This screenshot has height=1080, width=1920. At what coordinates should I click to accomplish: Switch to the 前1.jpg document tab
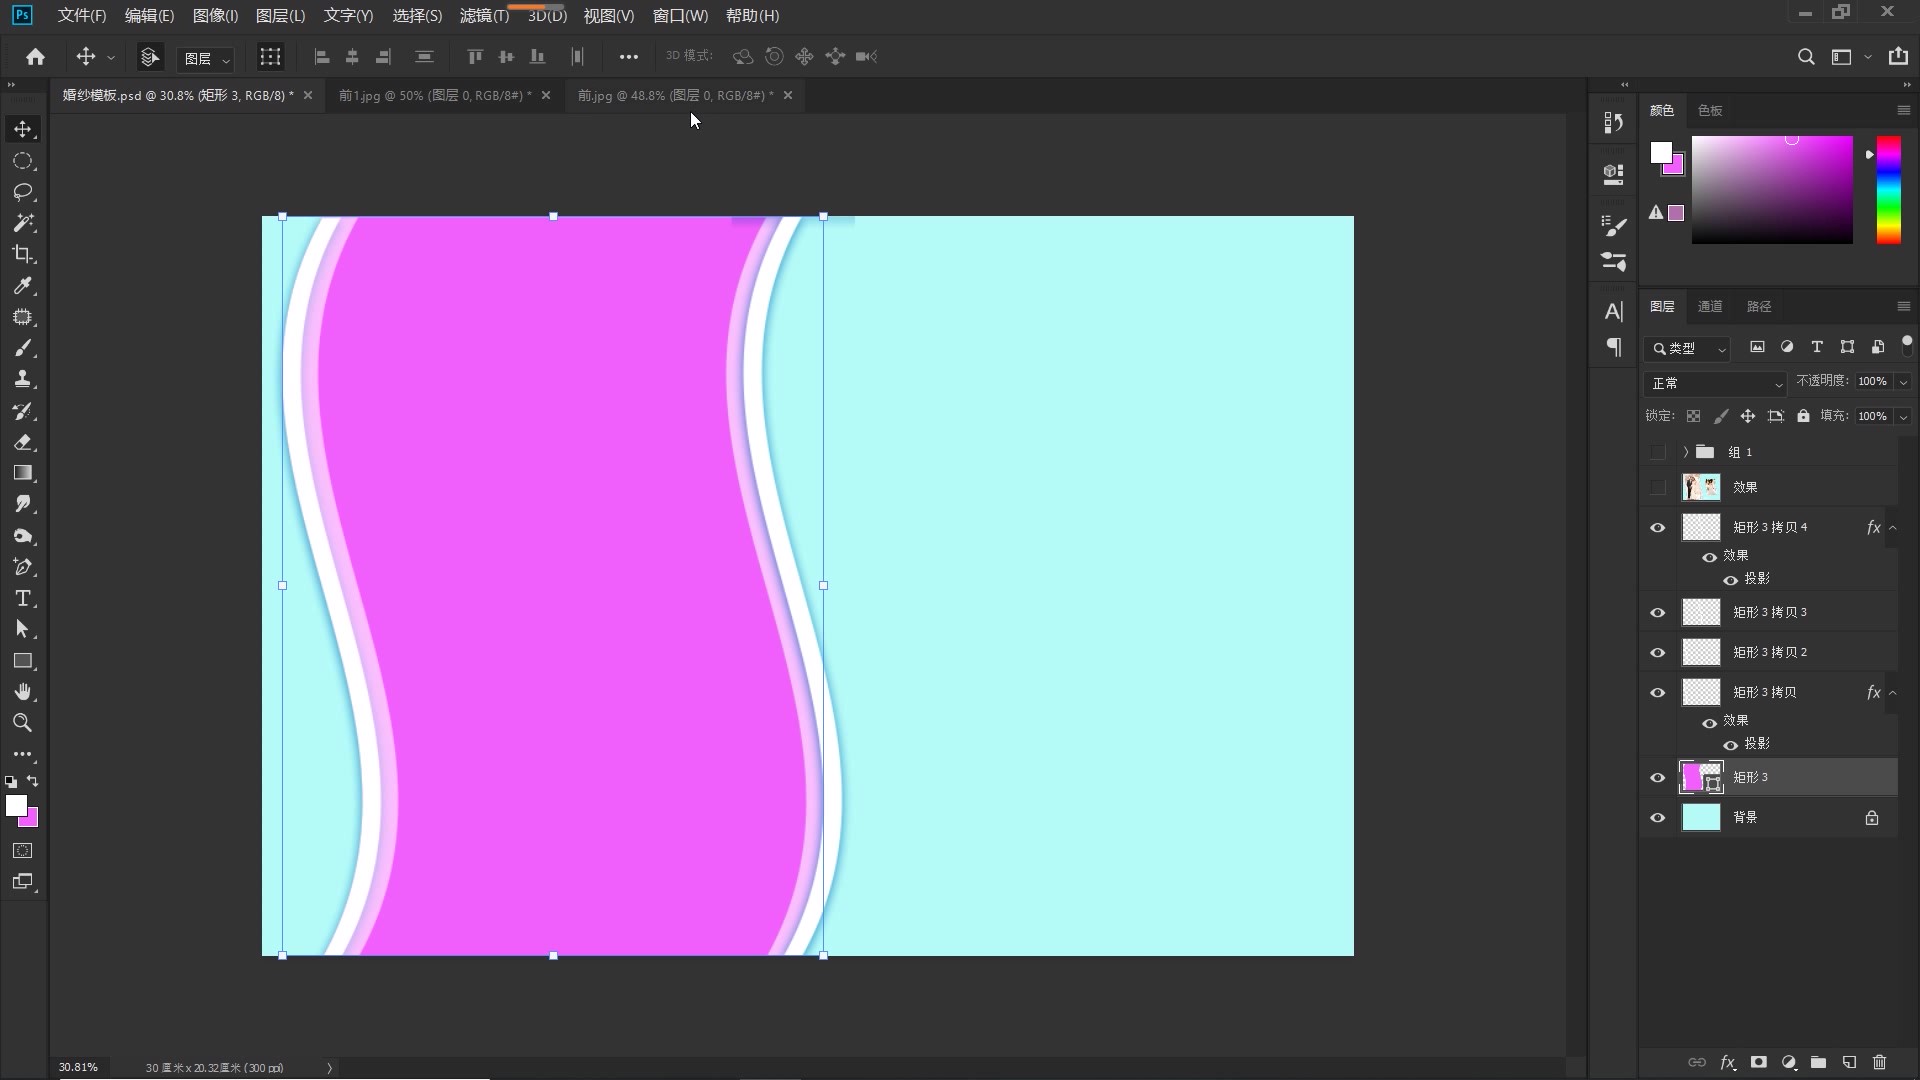pos(435,95)
